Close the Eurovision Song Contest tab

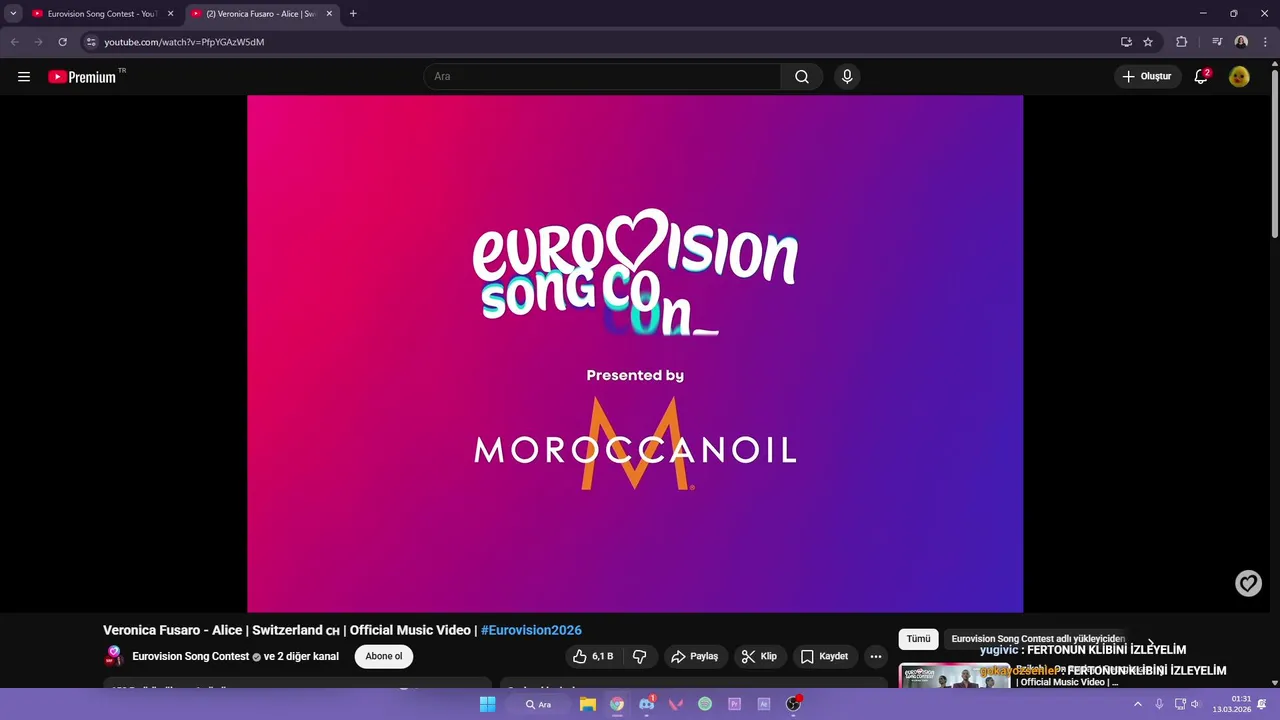coord(170,14)
